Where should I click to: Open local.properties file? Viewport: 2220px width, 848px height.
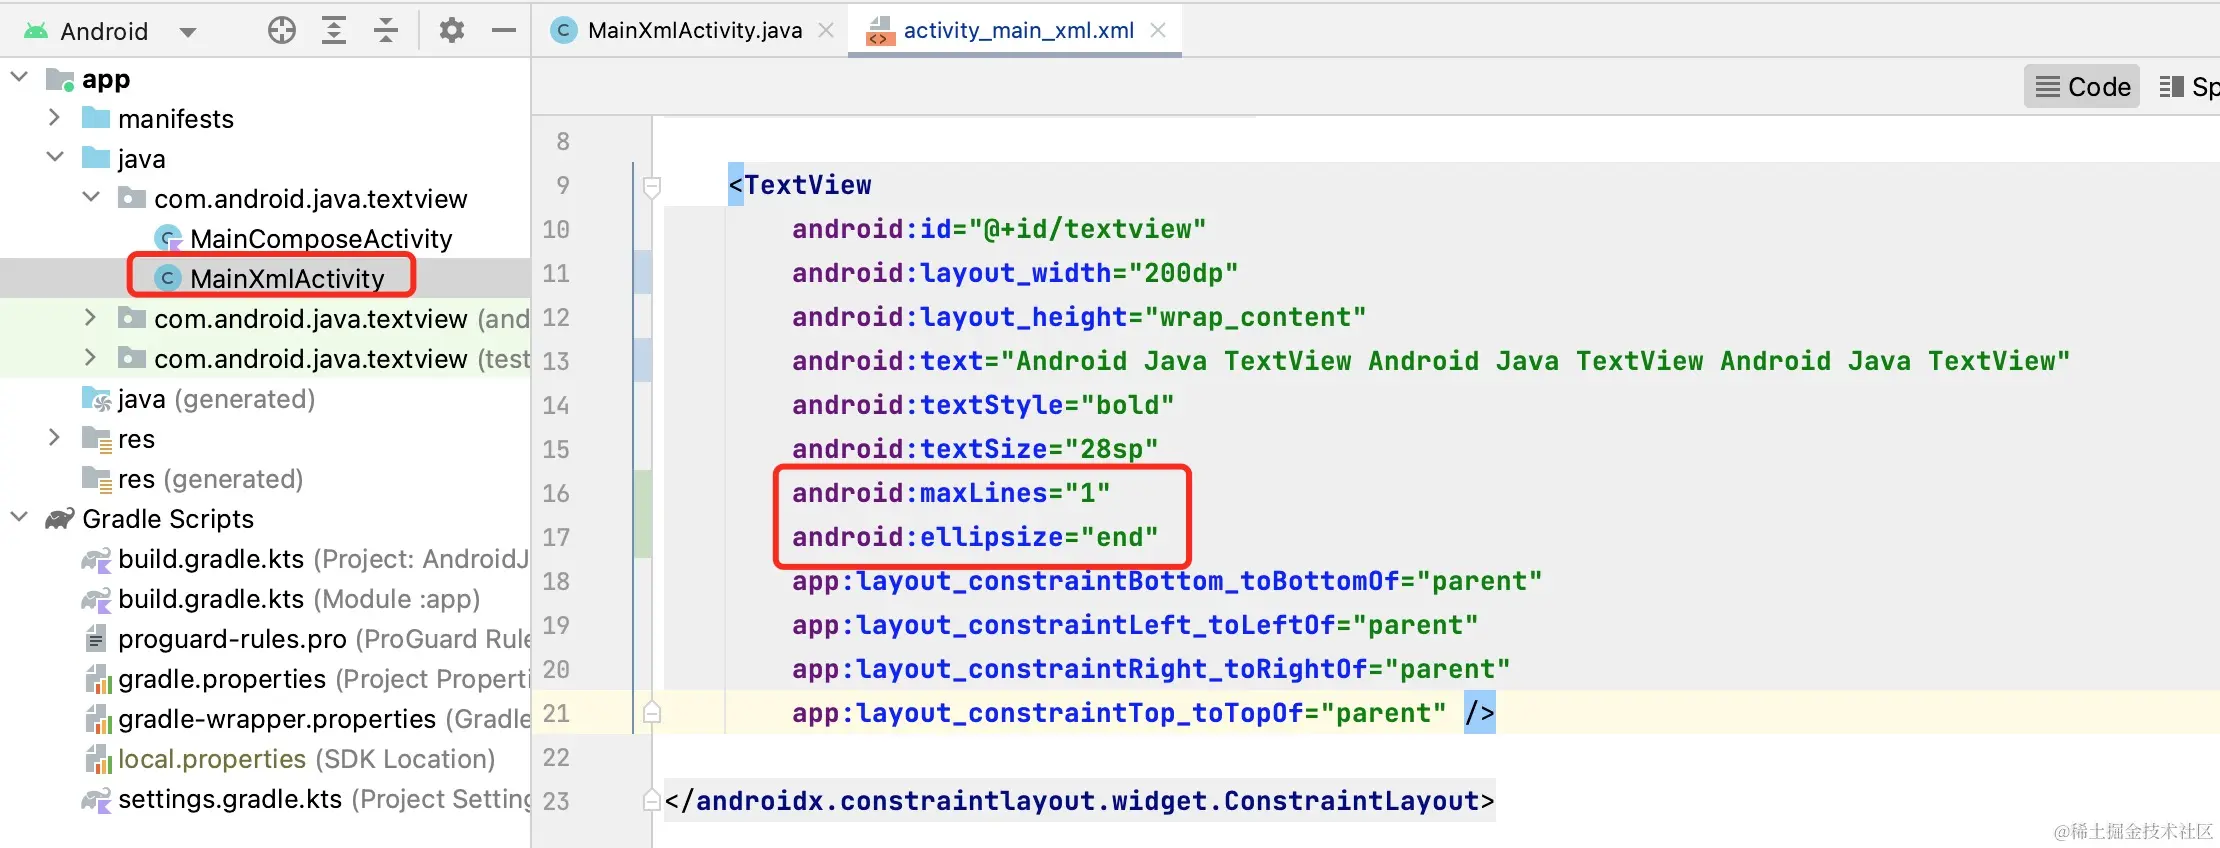click(x=306, y=759)
